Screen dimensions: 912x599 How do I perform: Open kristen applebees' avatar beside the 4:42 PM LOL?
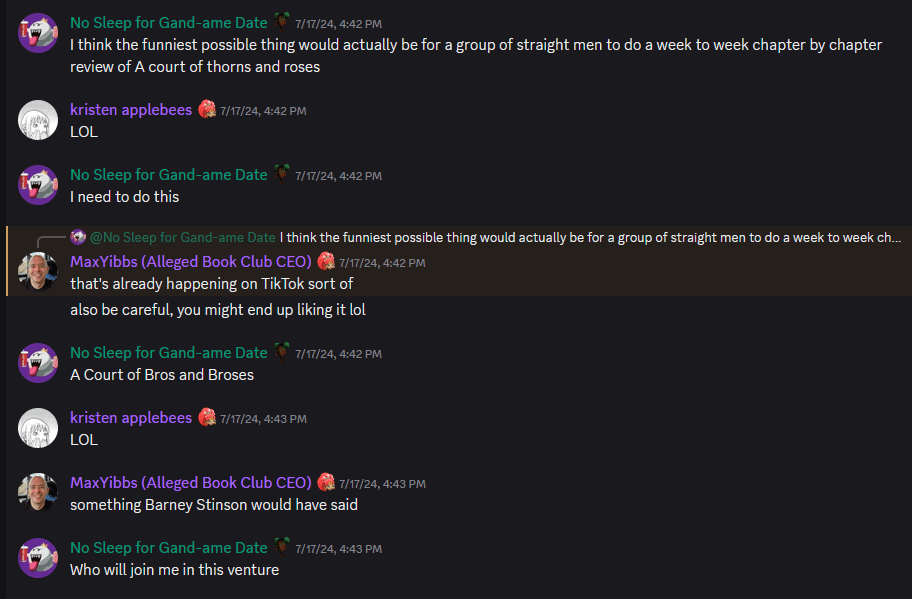point(38,120)
